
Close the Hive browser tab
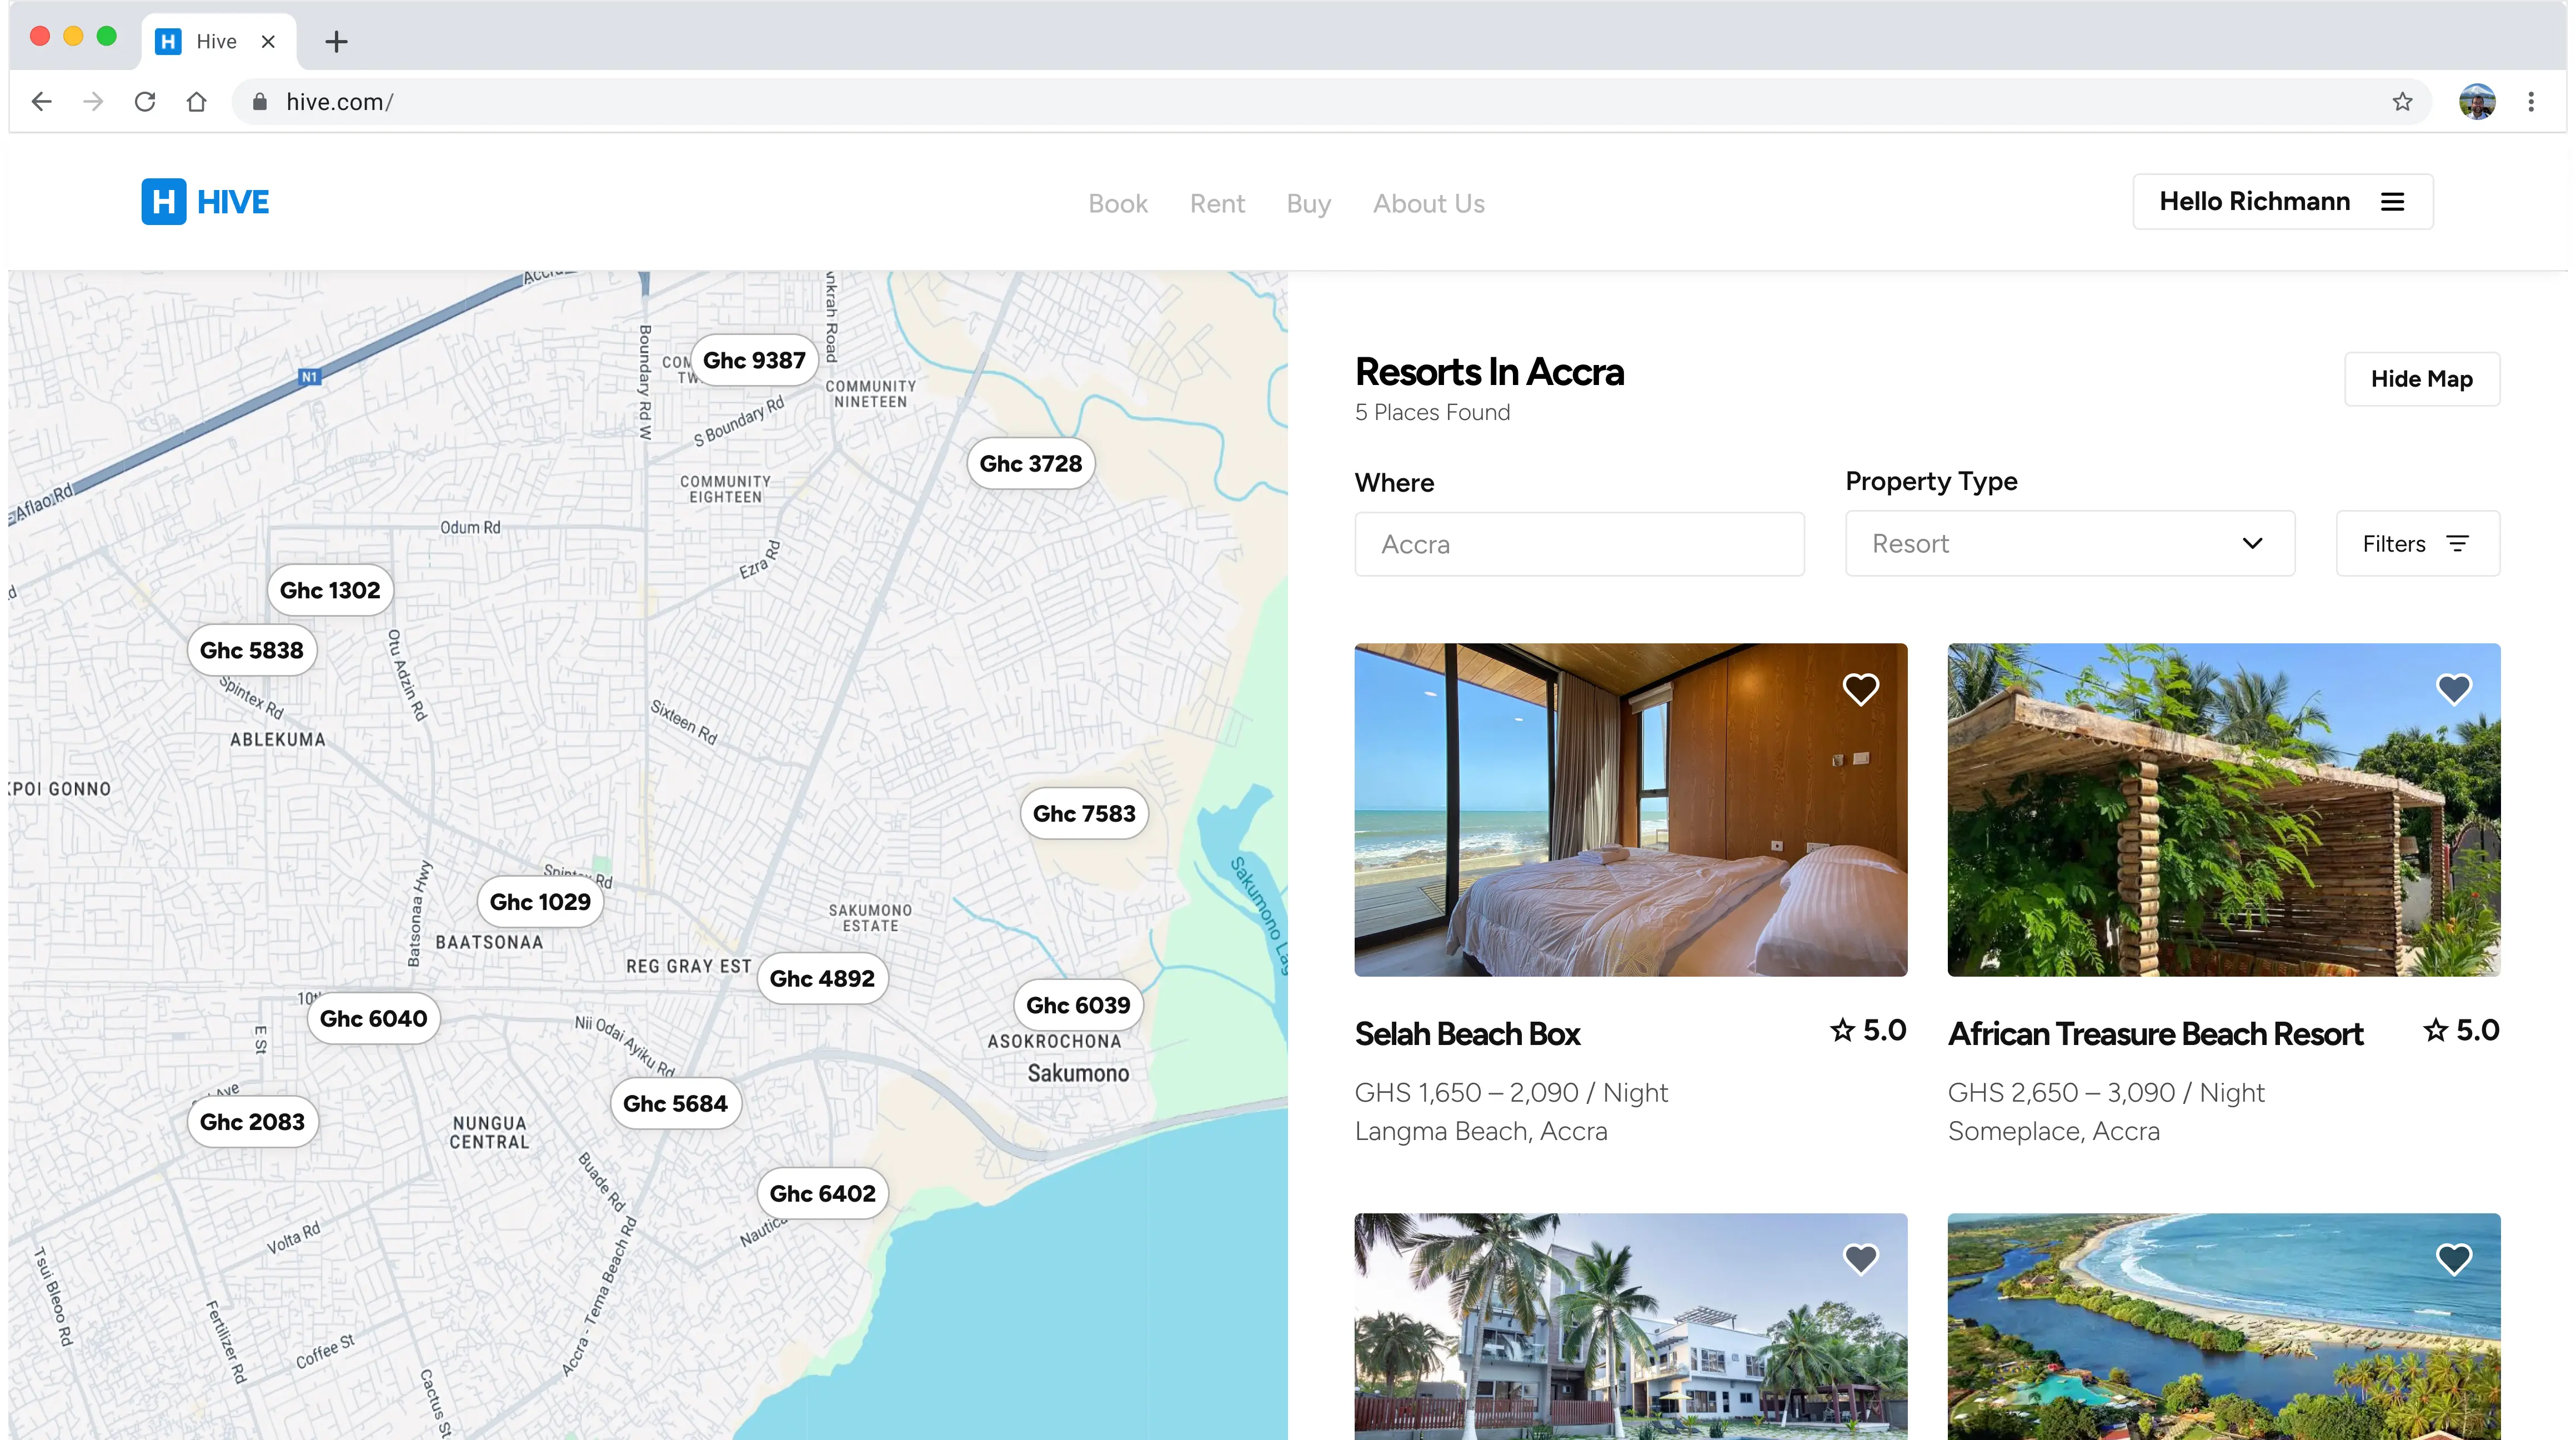(268, 42)
